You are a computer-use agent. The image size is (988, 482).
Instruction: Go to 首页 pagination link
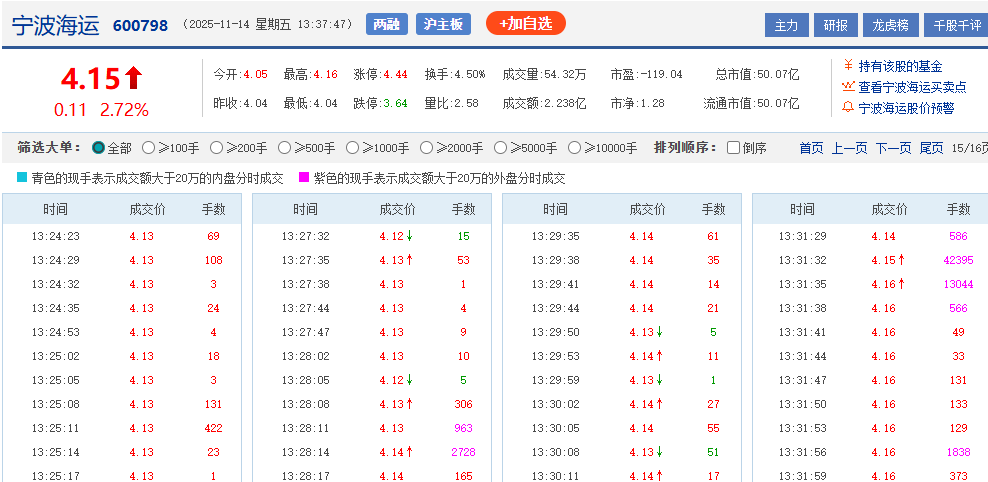click(x=811, y=148)
